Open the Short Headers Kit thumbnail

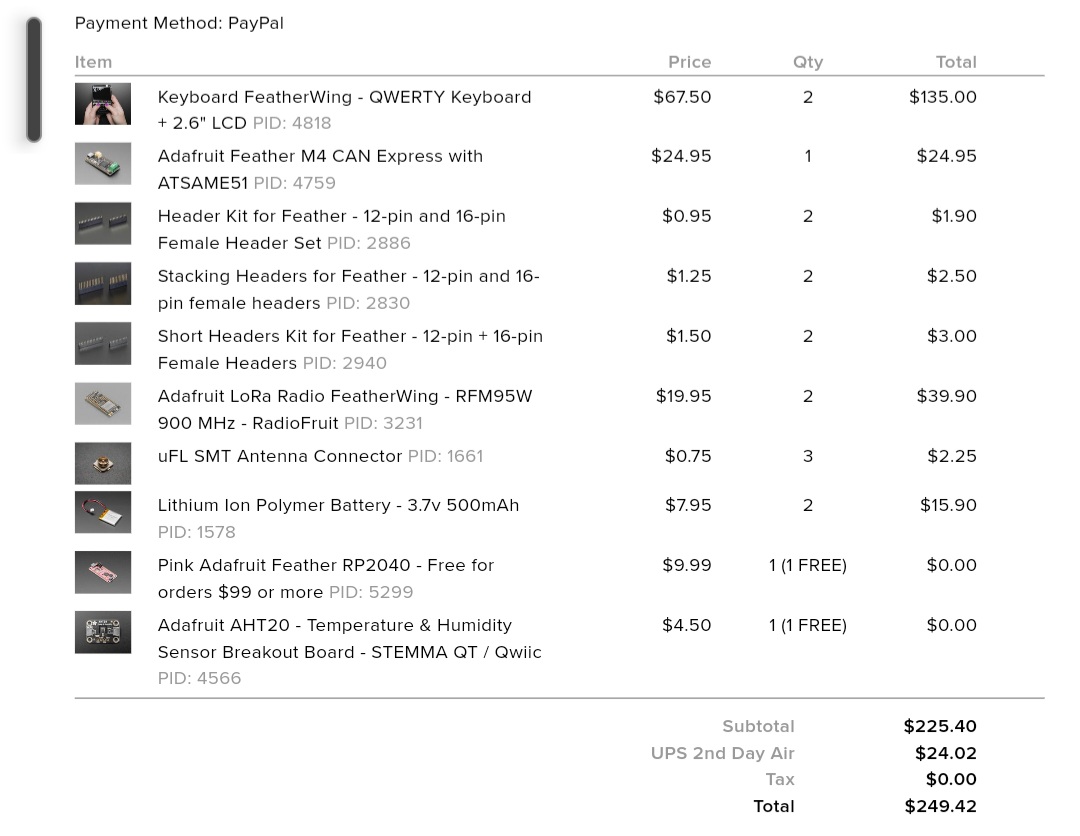(103, 344)
